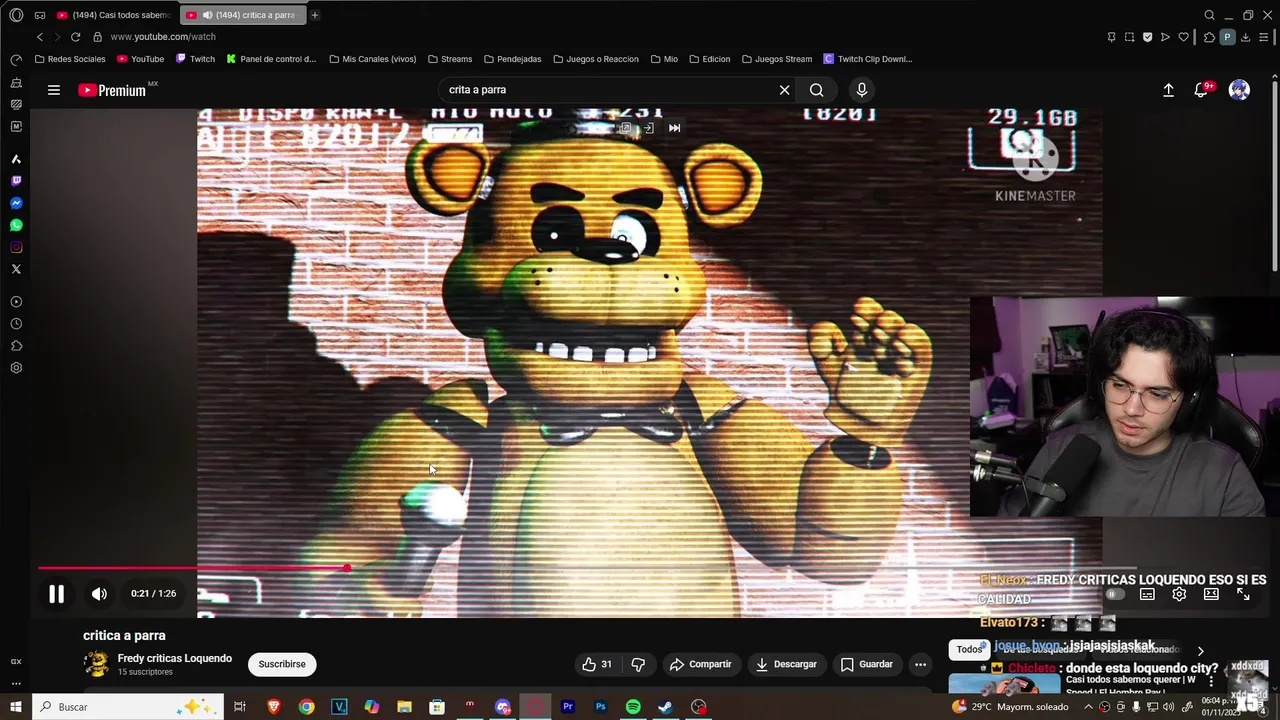Image resolution: width=1280 pixels, height=720 pixels.
Task: Clear the search query
Action: (x=784, y=90)
